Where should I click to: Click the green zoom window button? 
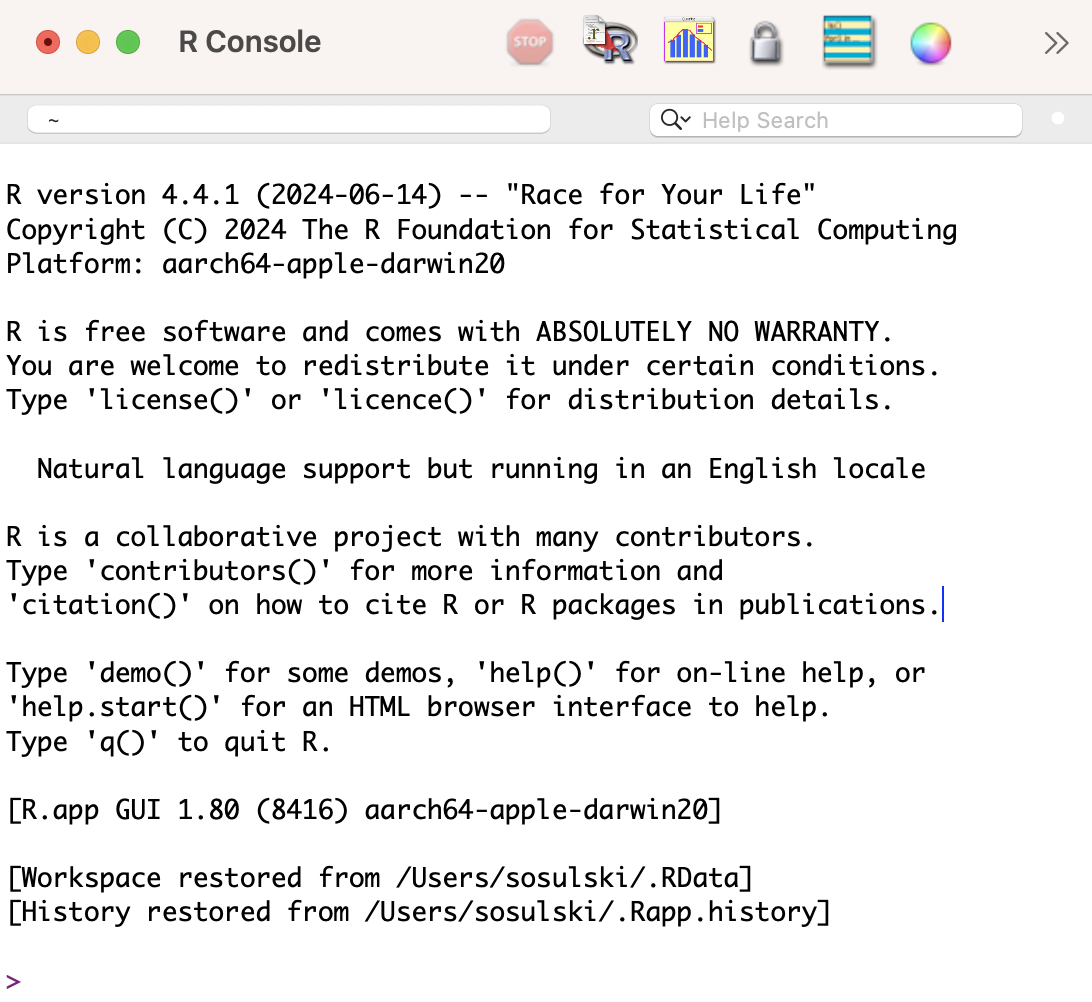click(128, 42)
